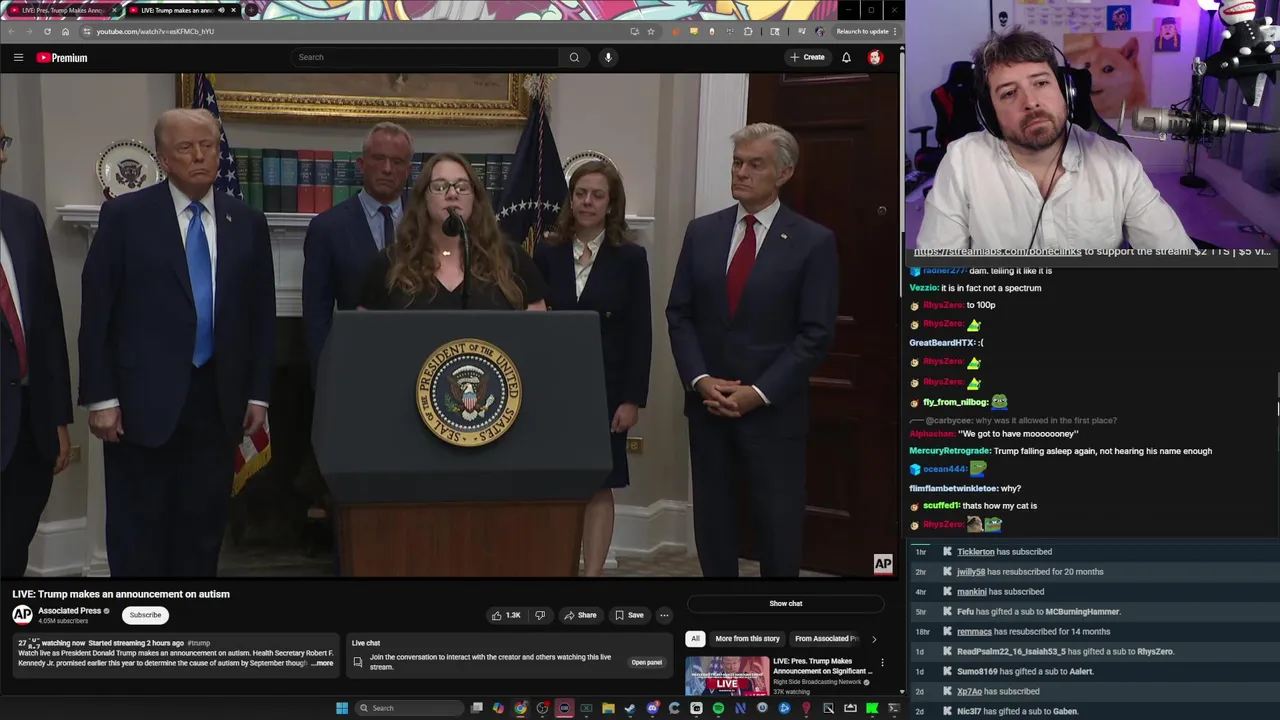Open the YouTube hamburger guide menu
This screenshot has width=1280, height=720.
pos(18,57)
